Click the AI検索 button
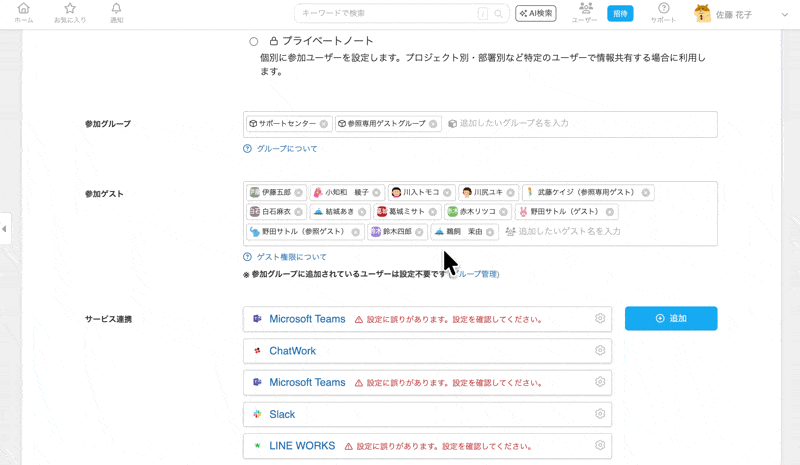 click(x=536, y=14)
